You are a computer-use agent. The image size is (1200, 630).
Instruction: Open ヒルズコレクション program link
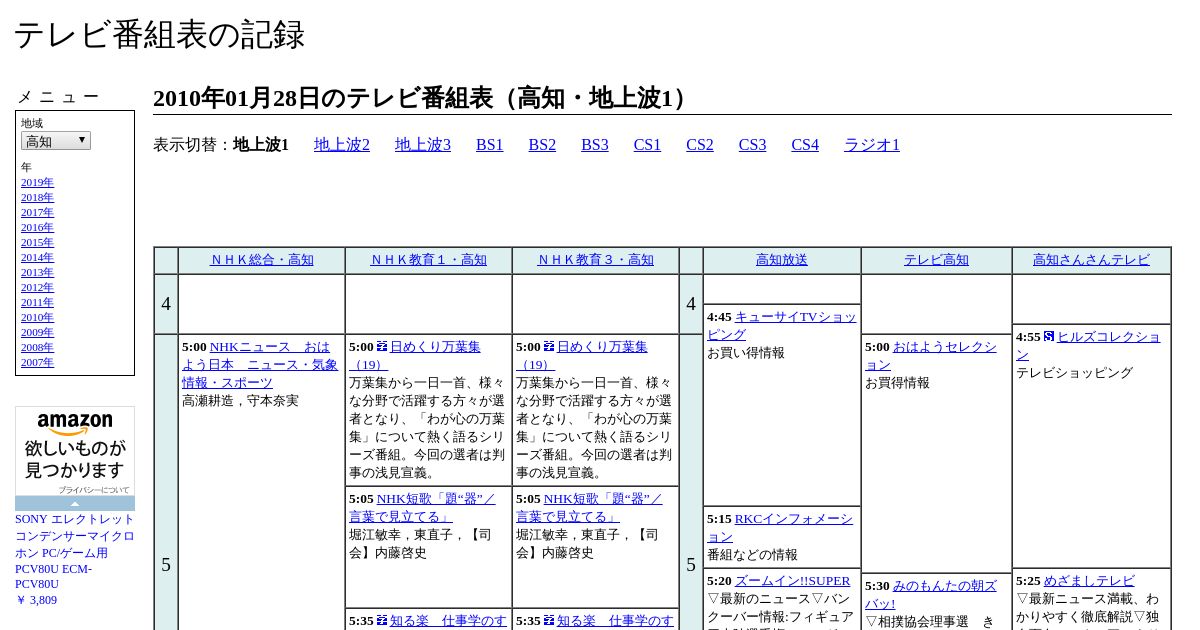(x=1089, y=346)
